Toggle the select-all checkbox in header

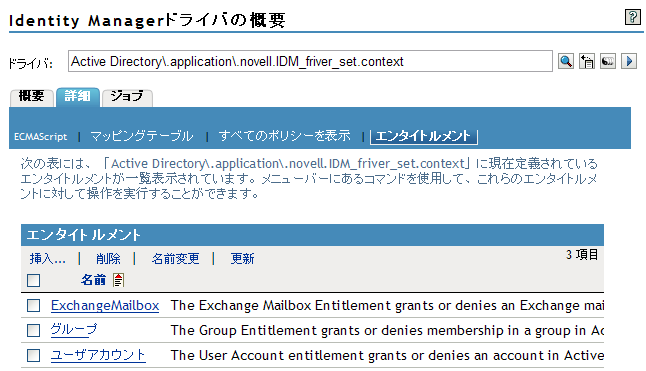click(x=33, y=280)
